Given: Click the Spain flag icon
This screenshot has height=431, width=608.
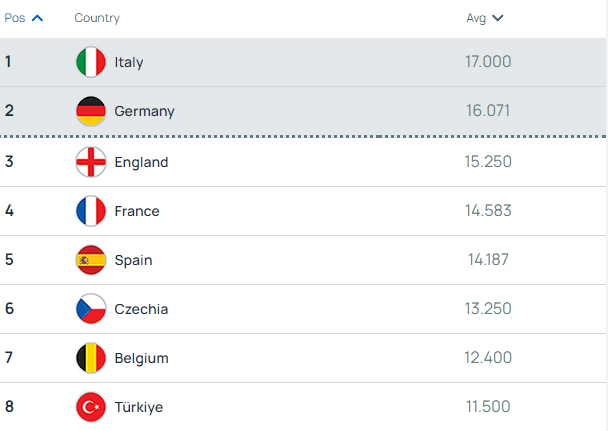Looking at the screenshot, I should (x=91, y=260).
